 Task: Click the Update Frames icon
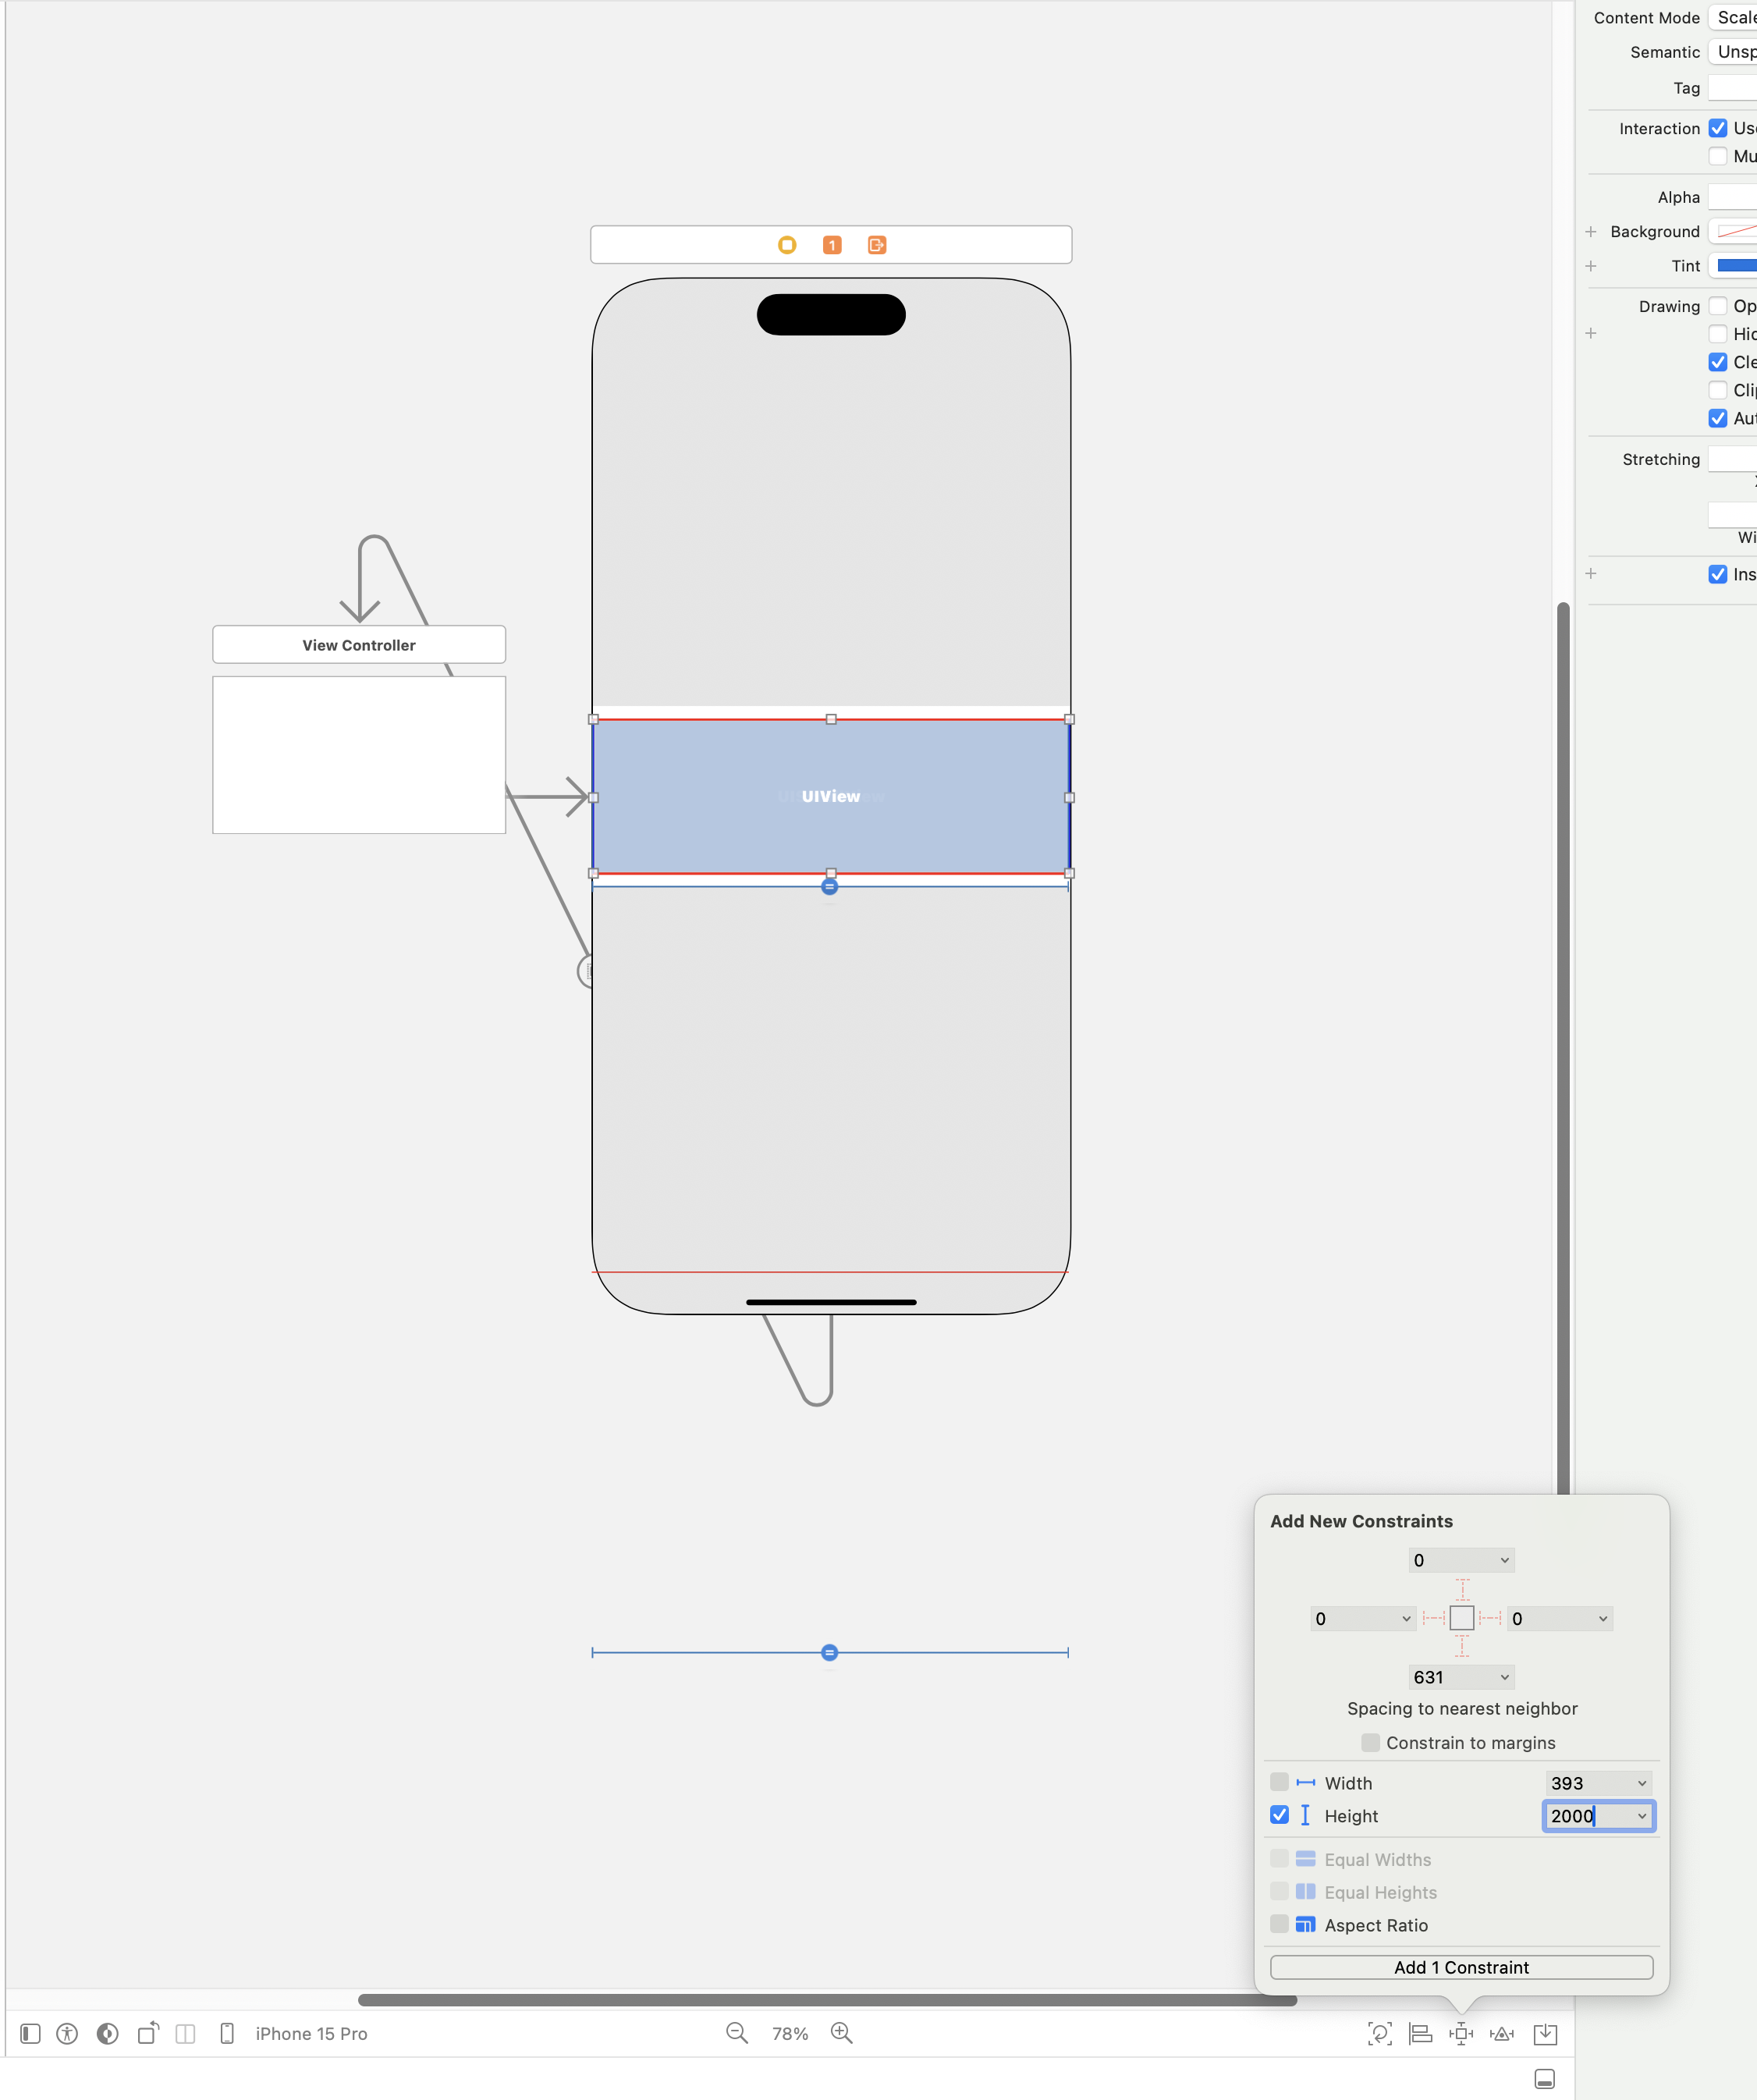1379,2033
